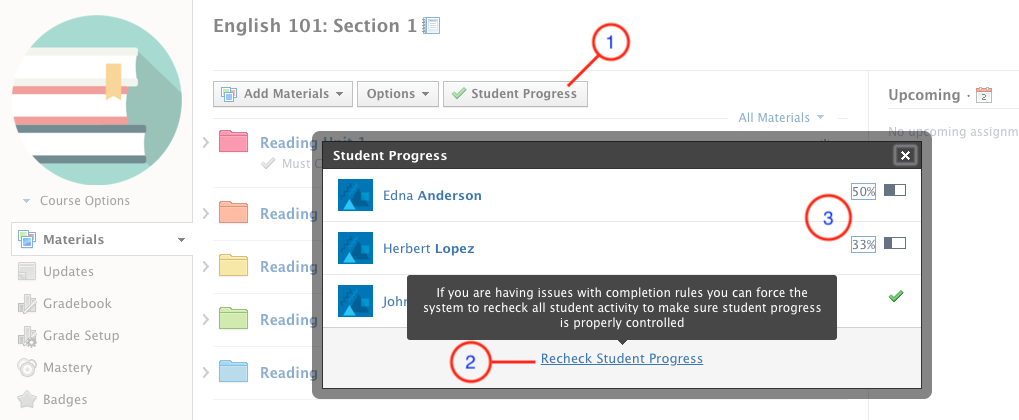Click the Recheck Student Progress link
Viewport: 1019px width, 420px height.
[x=621, y=358]
